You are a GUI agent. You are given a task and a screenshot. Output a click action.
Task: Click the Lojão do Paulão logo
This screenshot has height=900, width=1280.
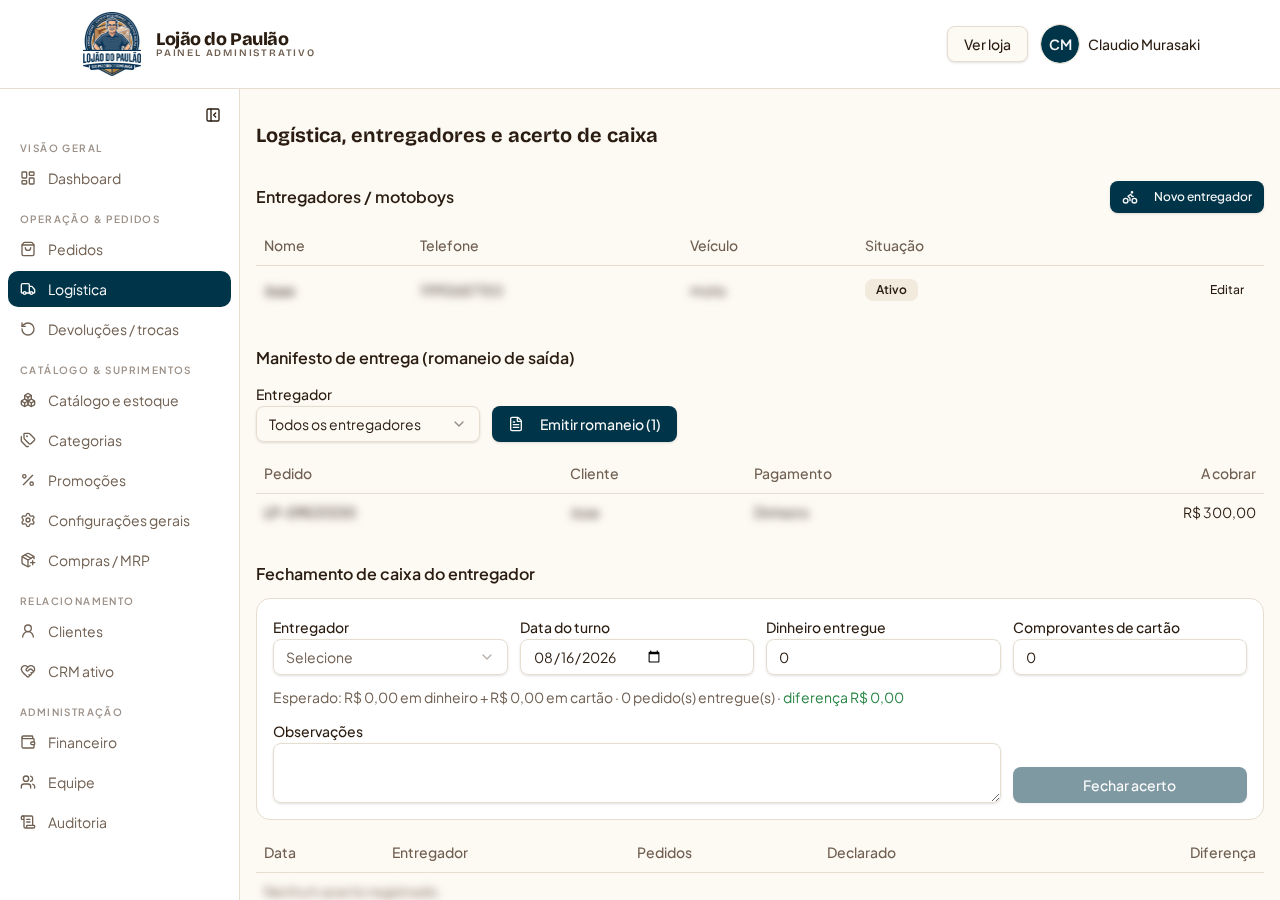pos(112,44)
